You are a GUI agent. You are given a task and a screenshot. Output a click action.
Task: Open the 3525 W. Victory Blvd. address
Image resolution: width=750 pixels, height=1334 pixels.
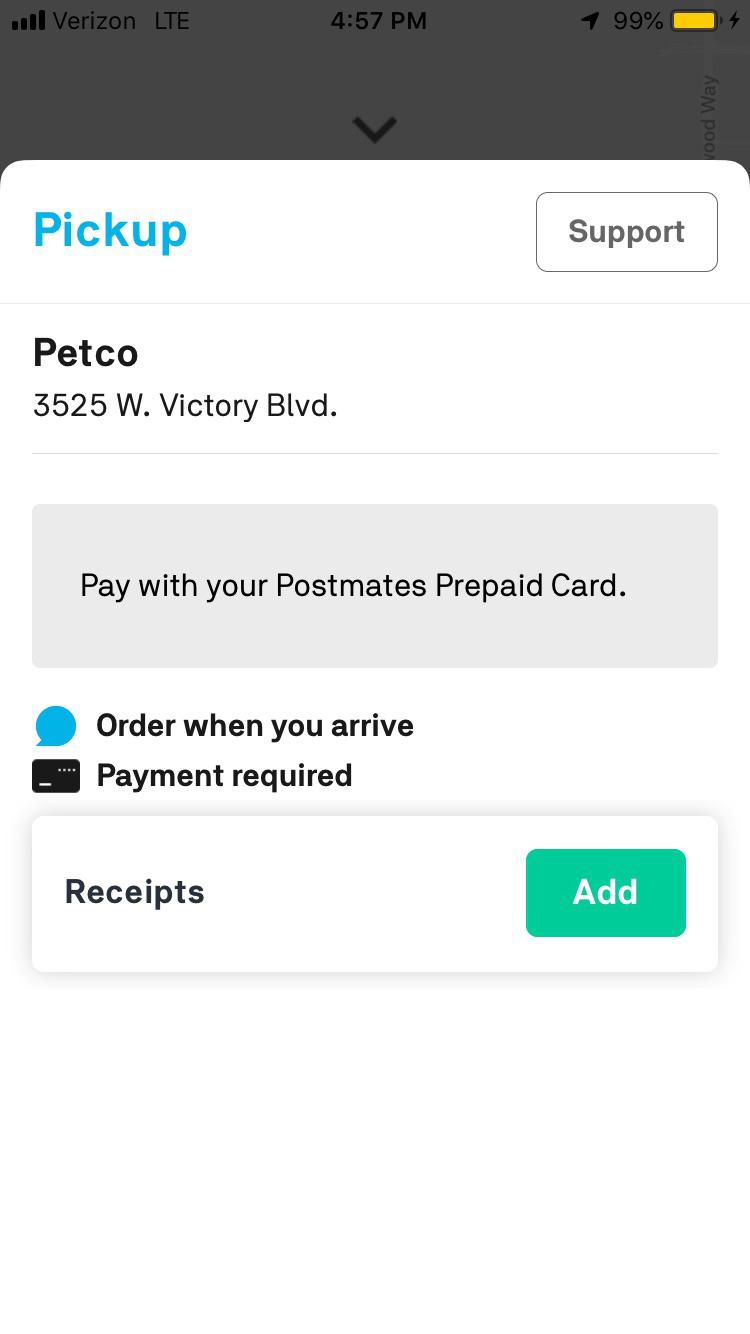185,405
